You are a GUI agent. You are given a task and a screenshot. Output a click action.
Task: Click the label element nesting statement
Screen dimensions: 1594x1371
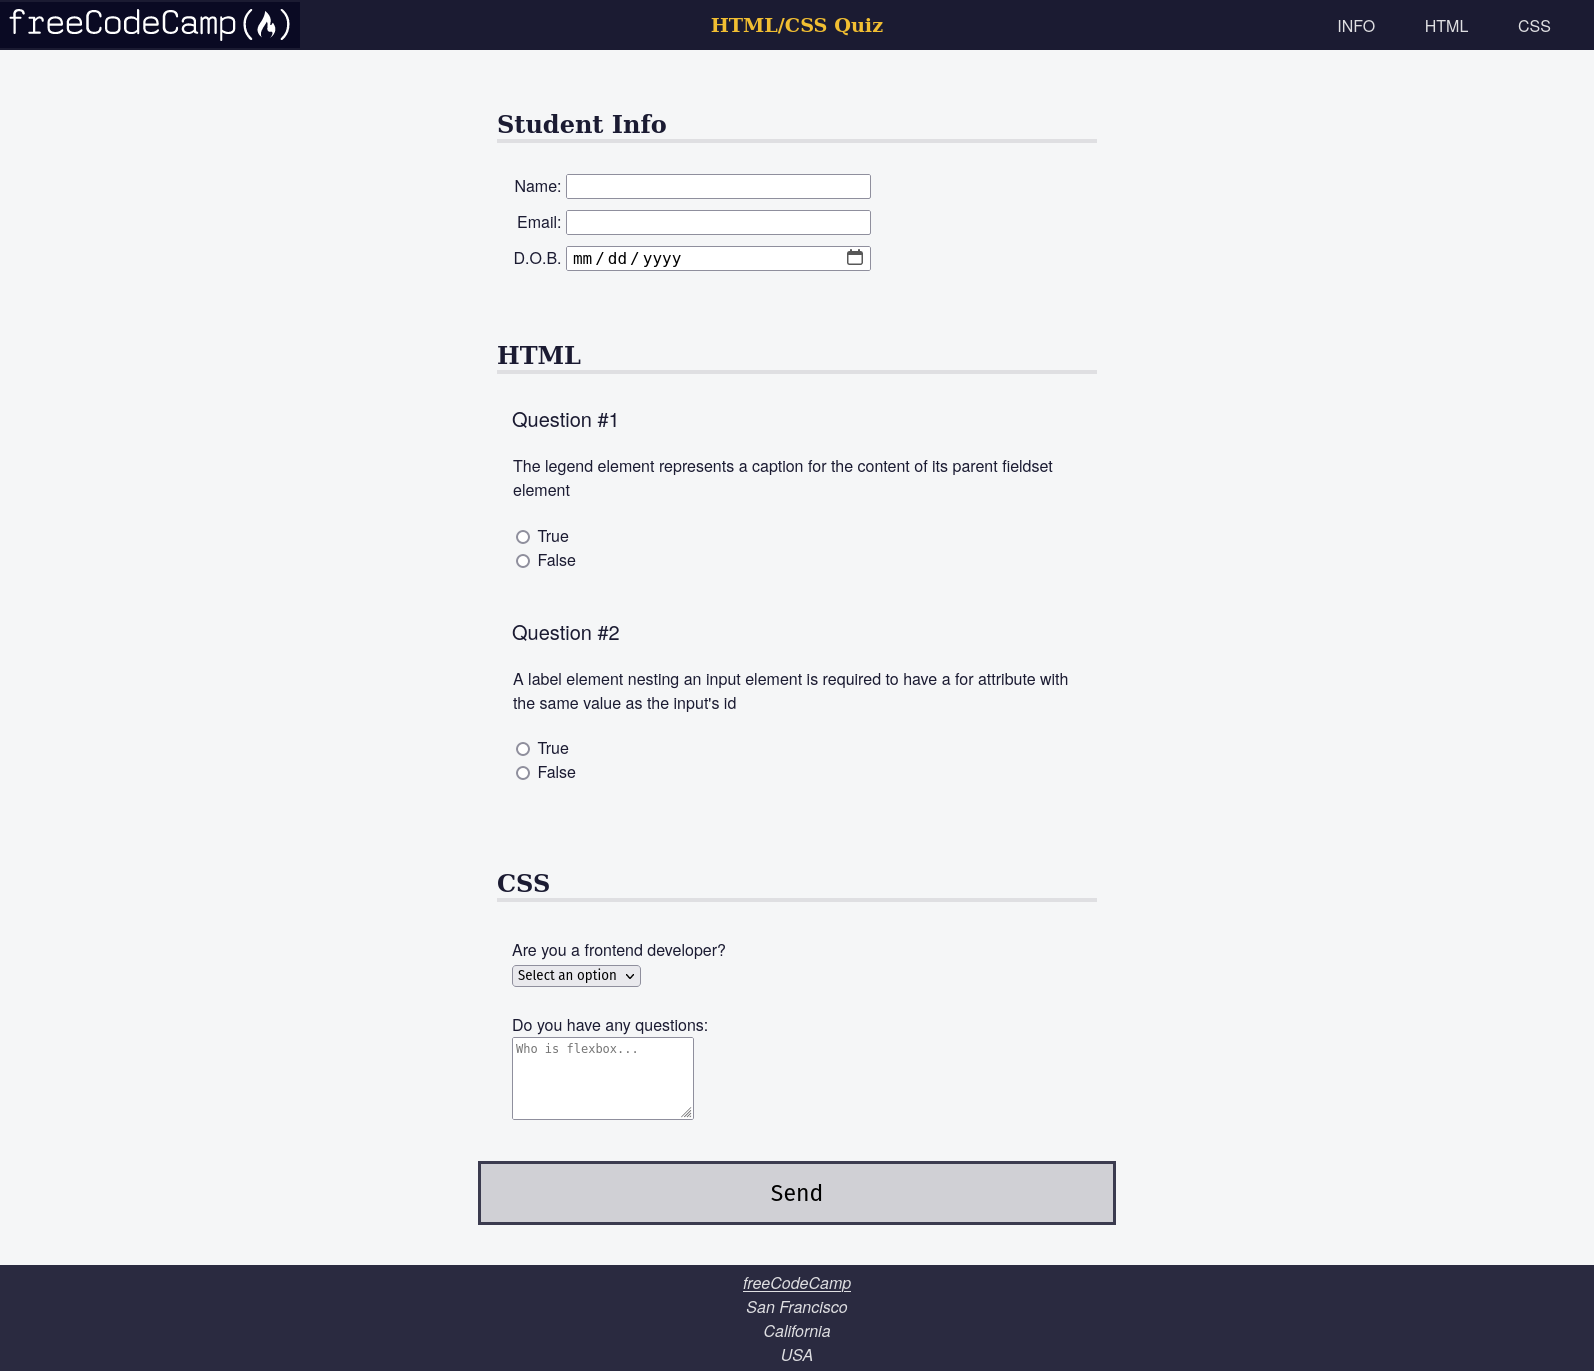point(791,691)
